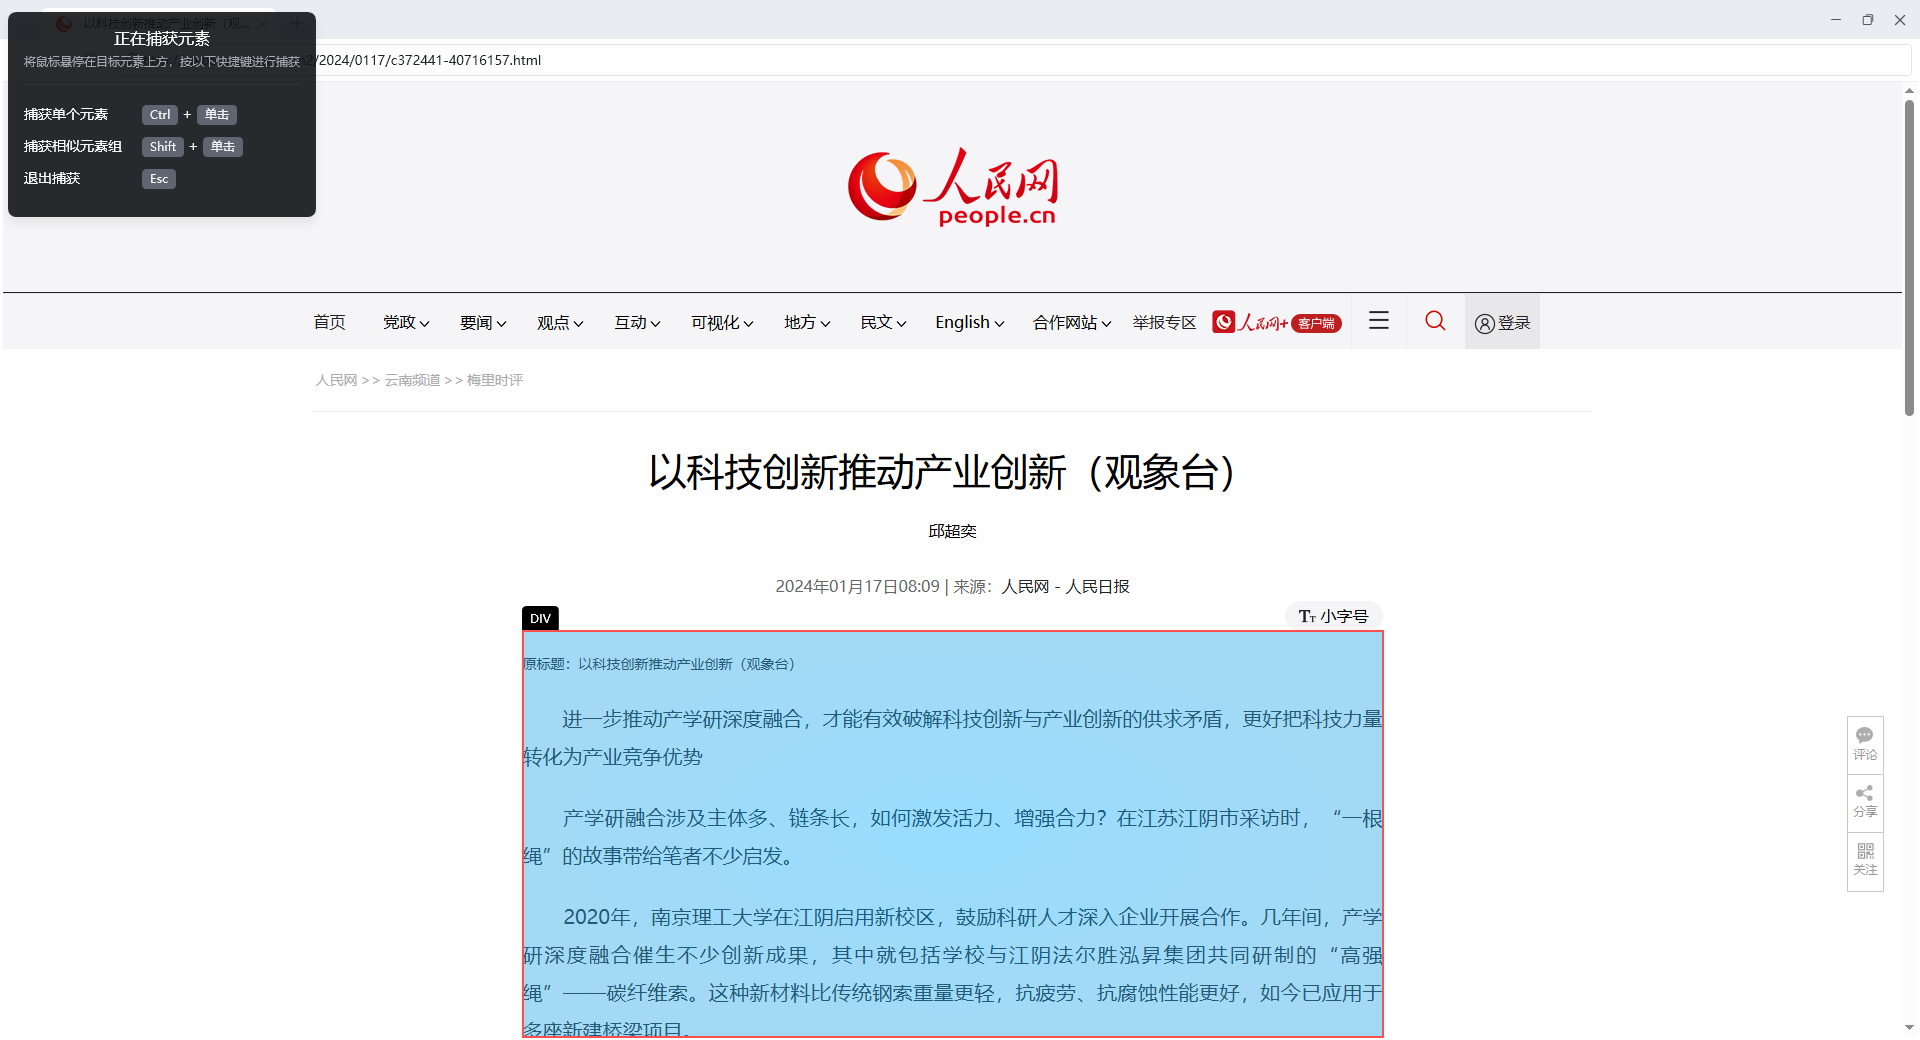Screen dimensions: 1920x1040
Task: Click the scrollbar down arrow
Action: point(1909,1027)
